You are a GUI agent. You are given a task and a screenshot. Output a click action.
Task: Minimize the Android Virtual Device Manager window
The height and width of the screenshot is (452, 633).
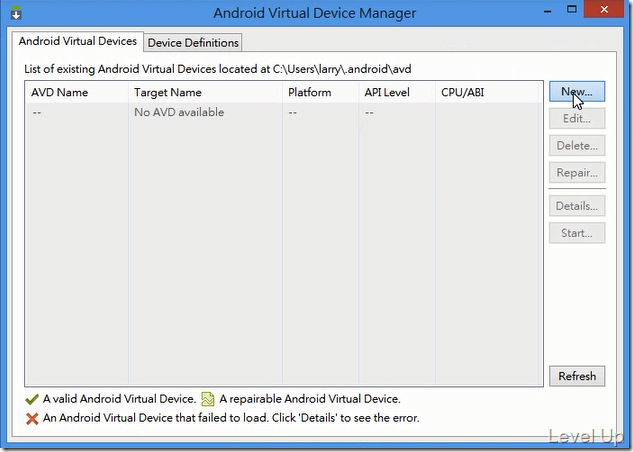click(x=548, y=10)
